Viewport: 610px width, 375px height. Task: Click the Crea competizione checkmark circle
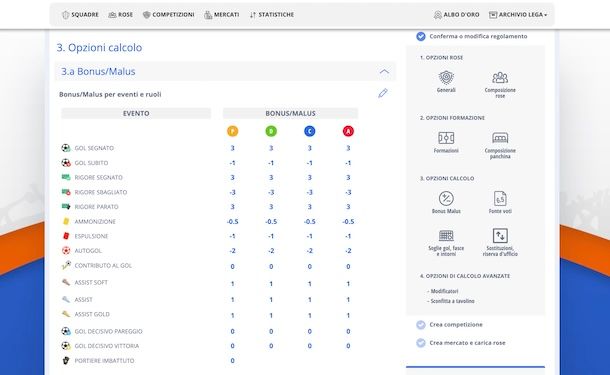[x=421, y=325]
